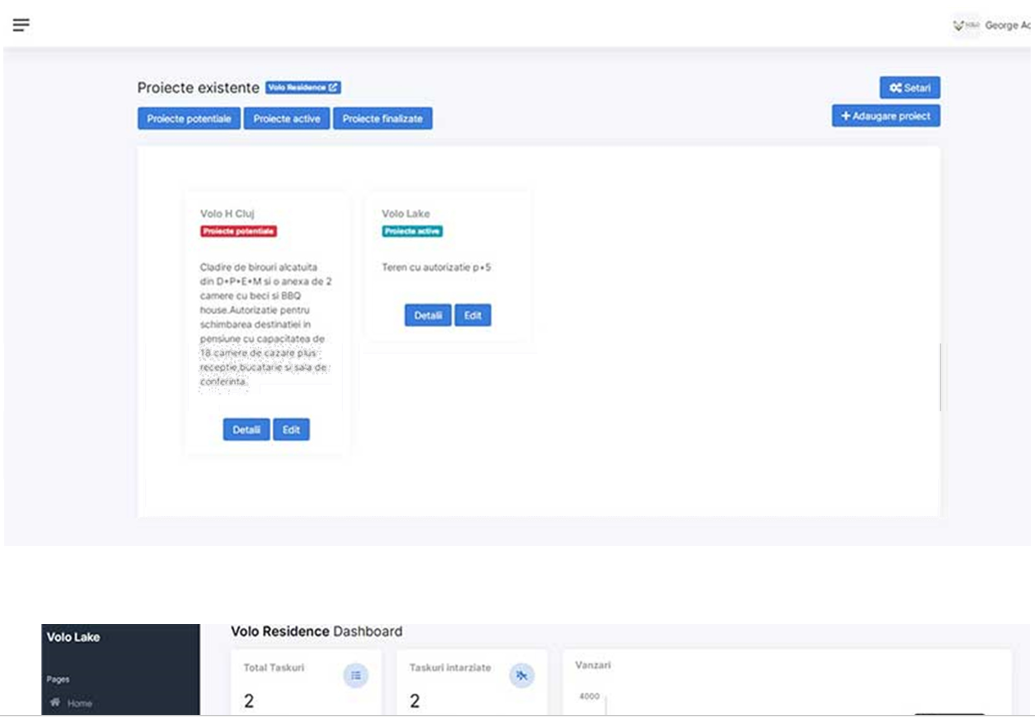
Task: Edit the Volo Lake project
Action: 473,315
